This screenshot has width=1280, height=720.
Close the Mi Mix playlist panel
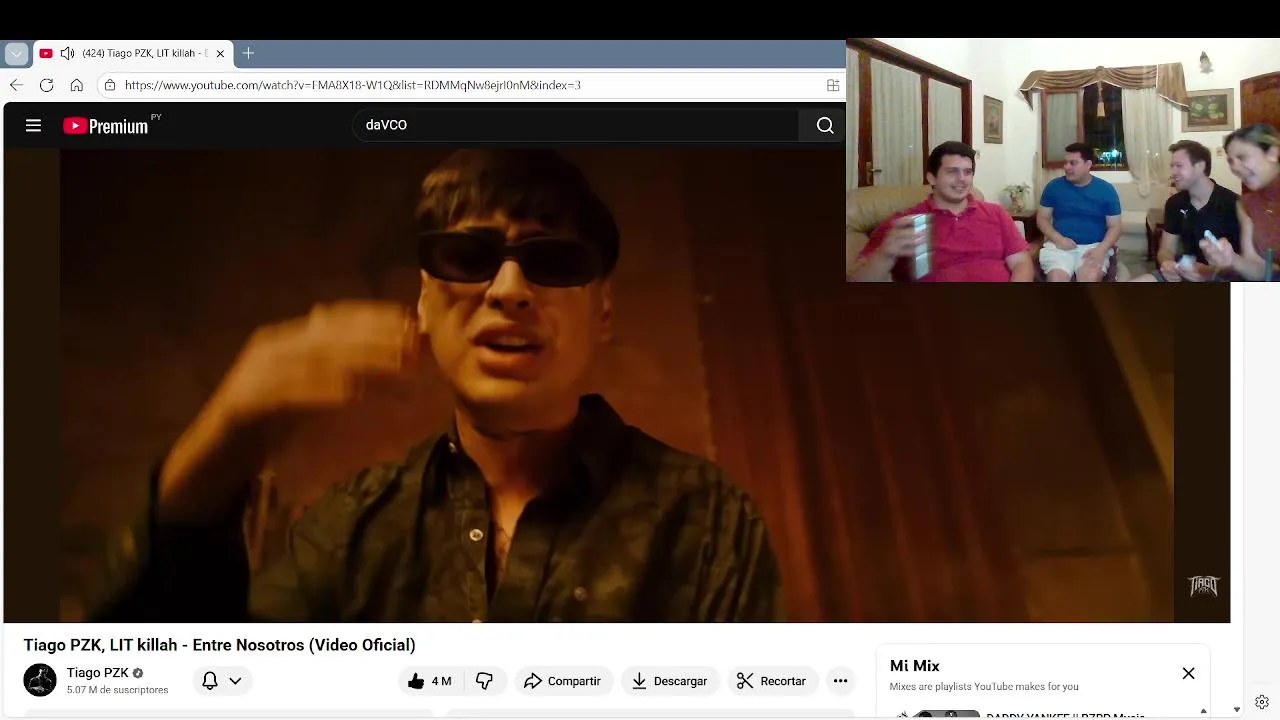[1188, 673]
